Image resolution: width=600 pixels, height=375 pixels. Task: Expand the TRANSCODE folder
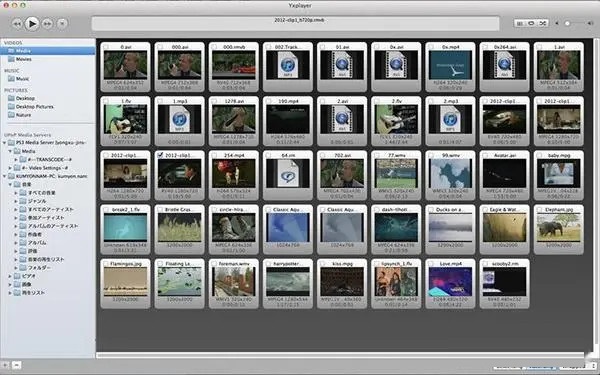coord(16,160)
